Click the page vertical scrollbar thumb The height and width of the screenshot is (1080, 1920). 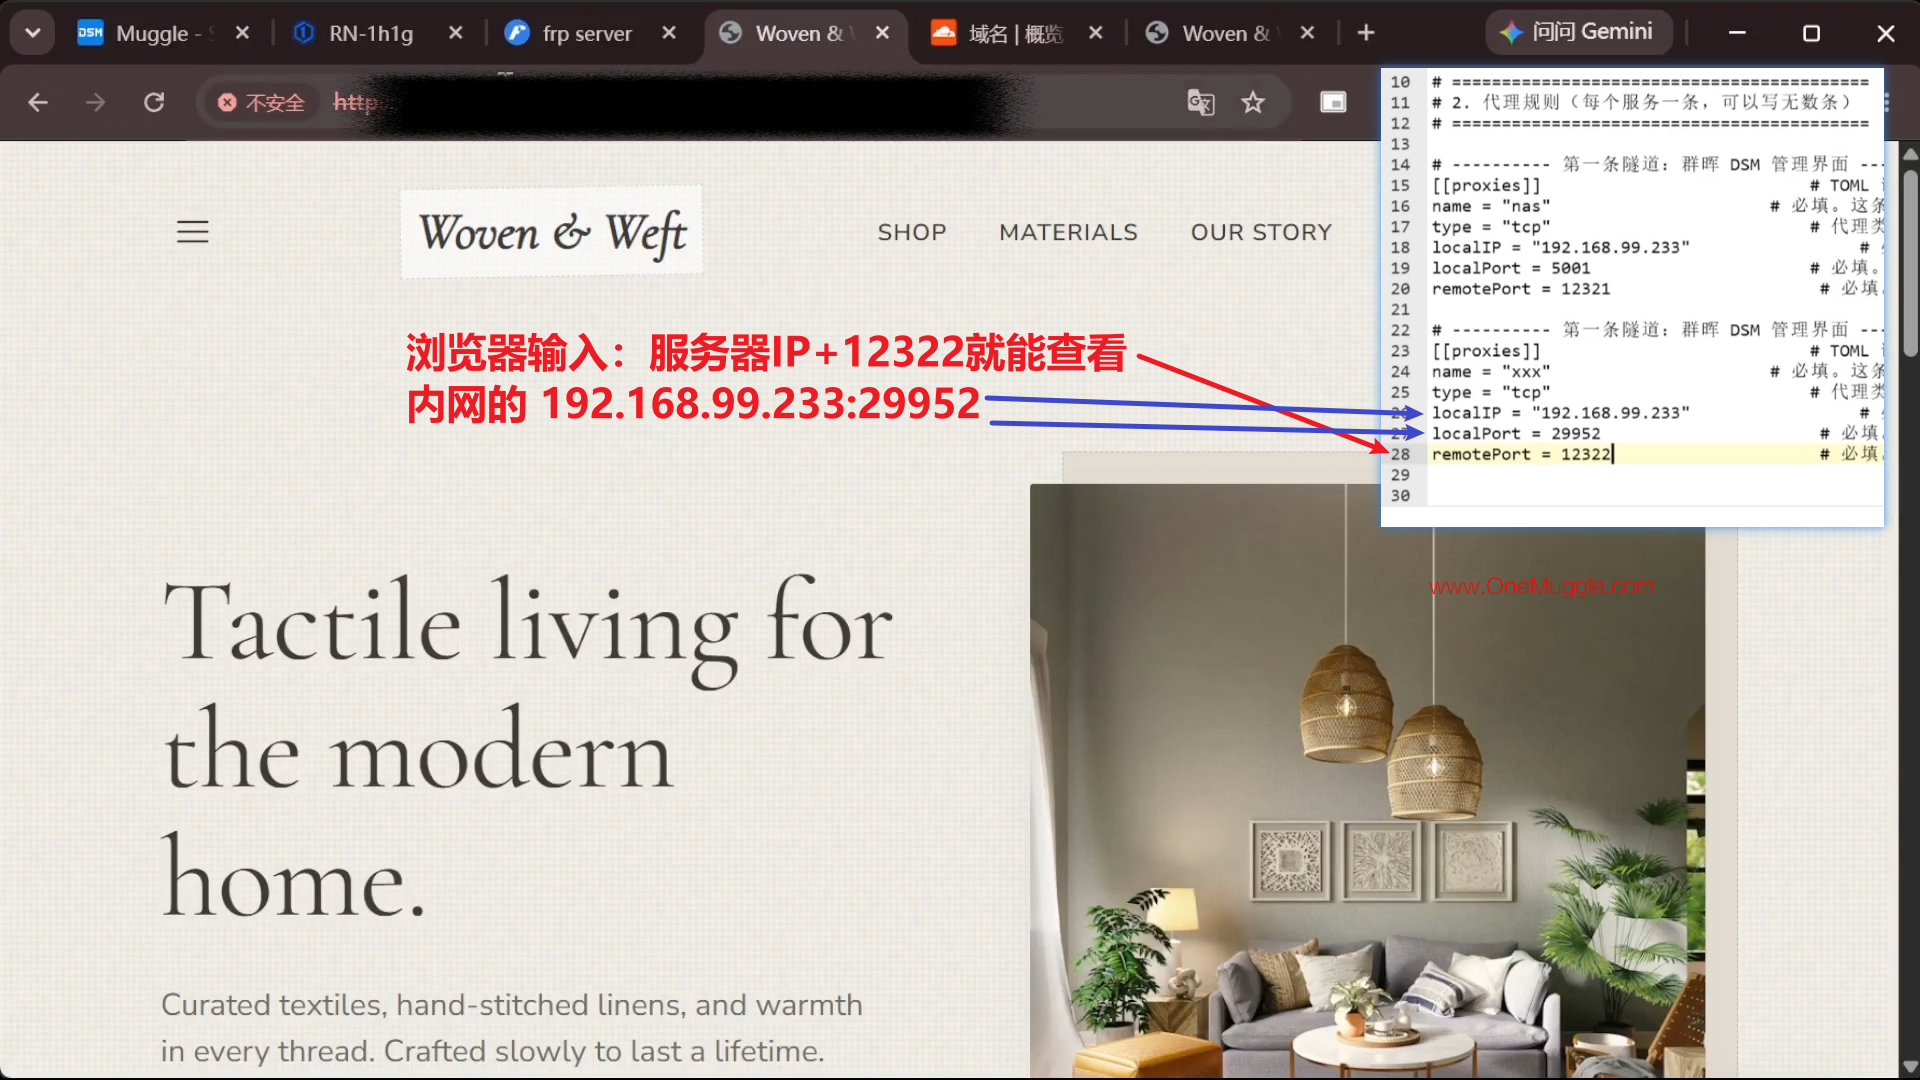(x=1910, y=262)
